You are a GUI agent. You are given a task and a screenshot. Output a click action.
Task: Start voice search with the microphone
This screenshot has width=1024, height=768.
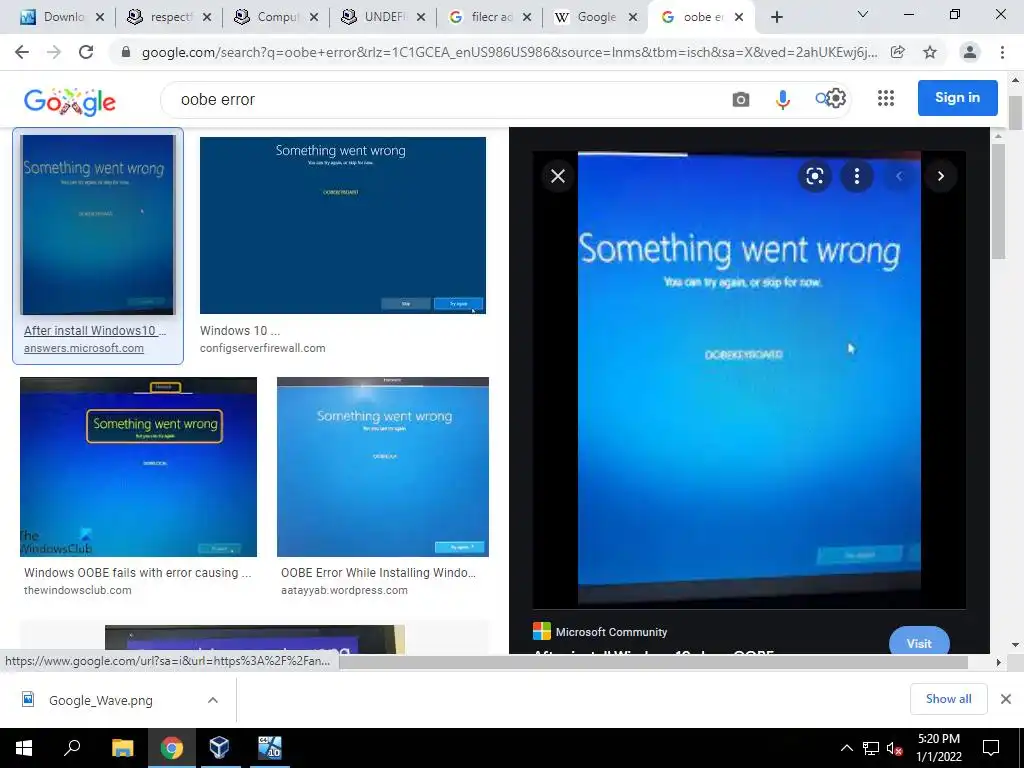coord(782,99)
